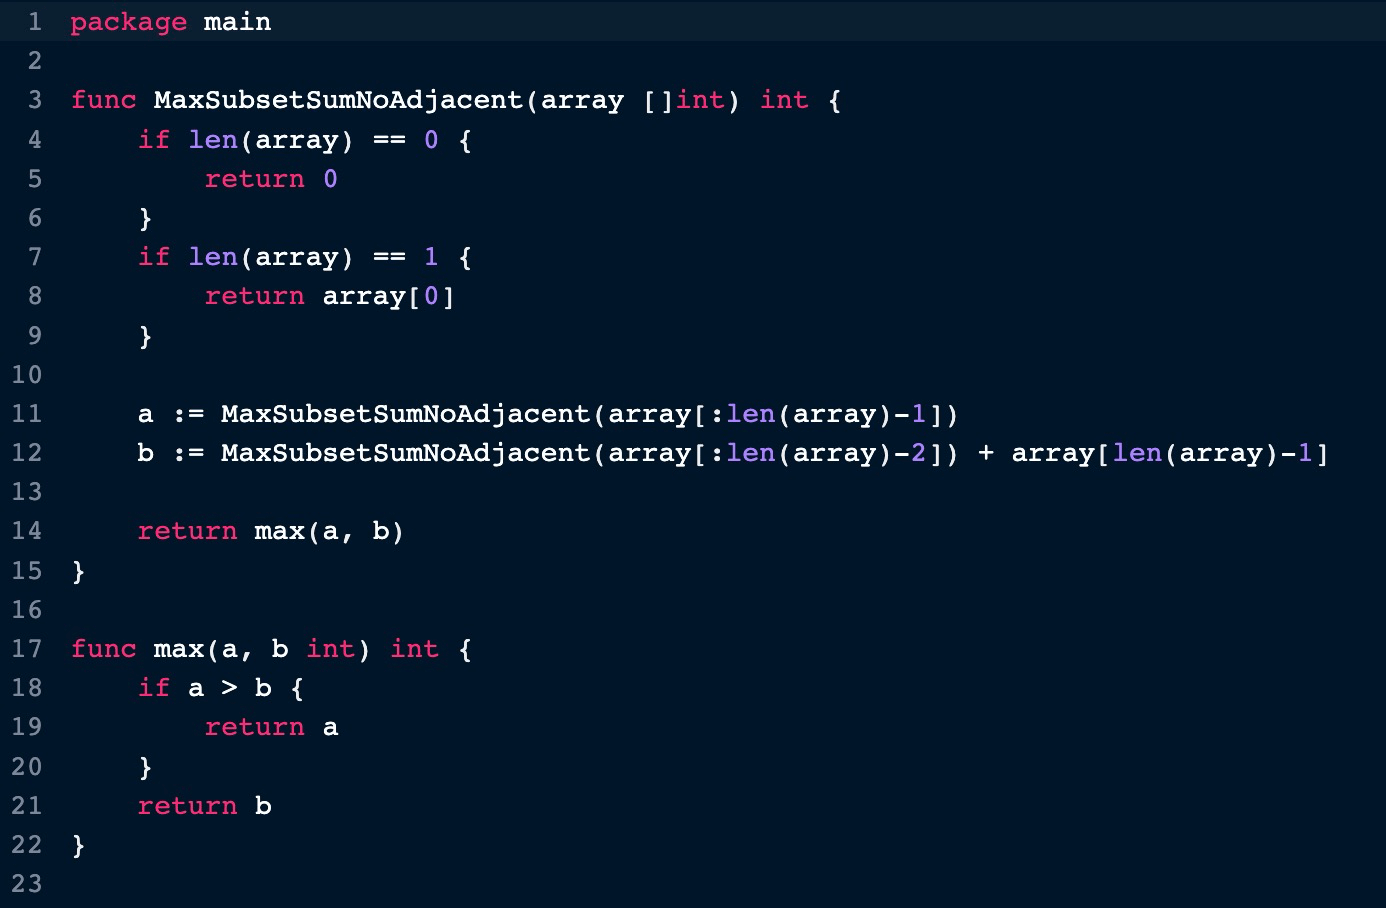Click line number 23 in the gutter

pos(27,884)
